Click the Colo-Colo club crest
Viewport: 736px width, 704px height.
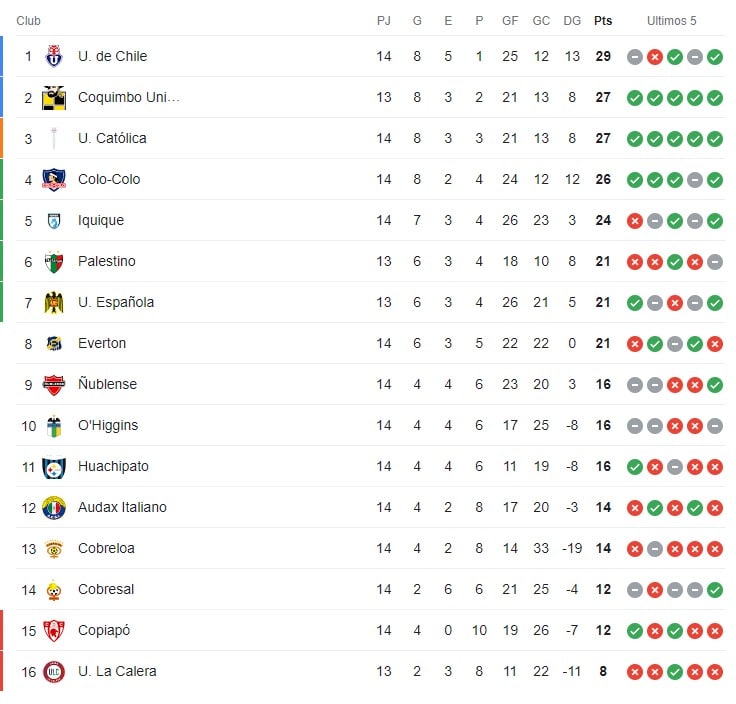tap(54, 180)
